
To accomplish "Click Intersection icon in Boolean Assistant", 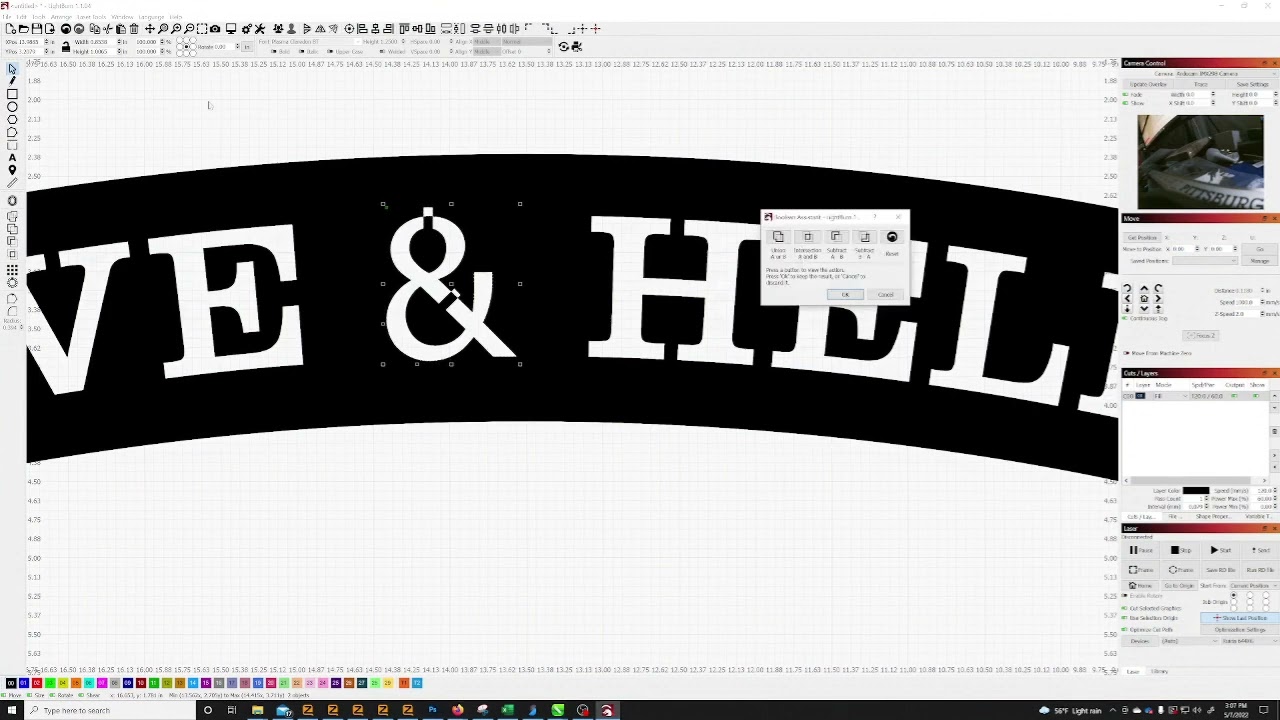I will (x=807, y=237).
